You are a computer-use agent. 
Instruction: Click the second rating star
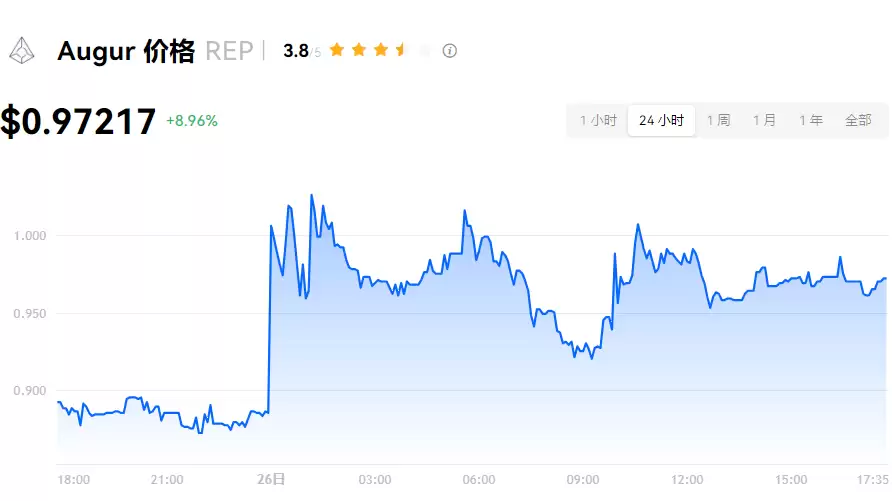pos(359,50)
